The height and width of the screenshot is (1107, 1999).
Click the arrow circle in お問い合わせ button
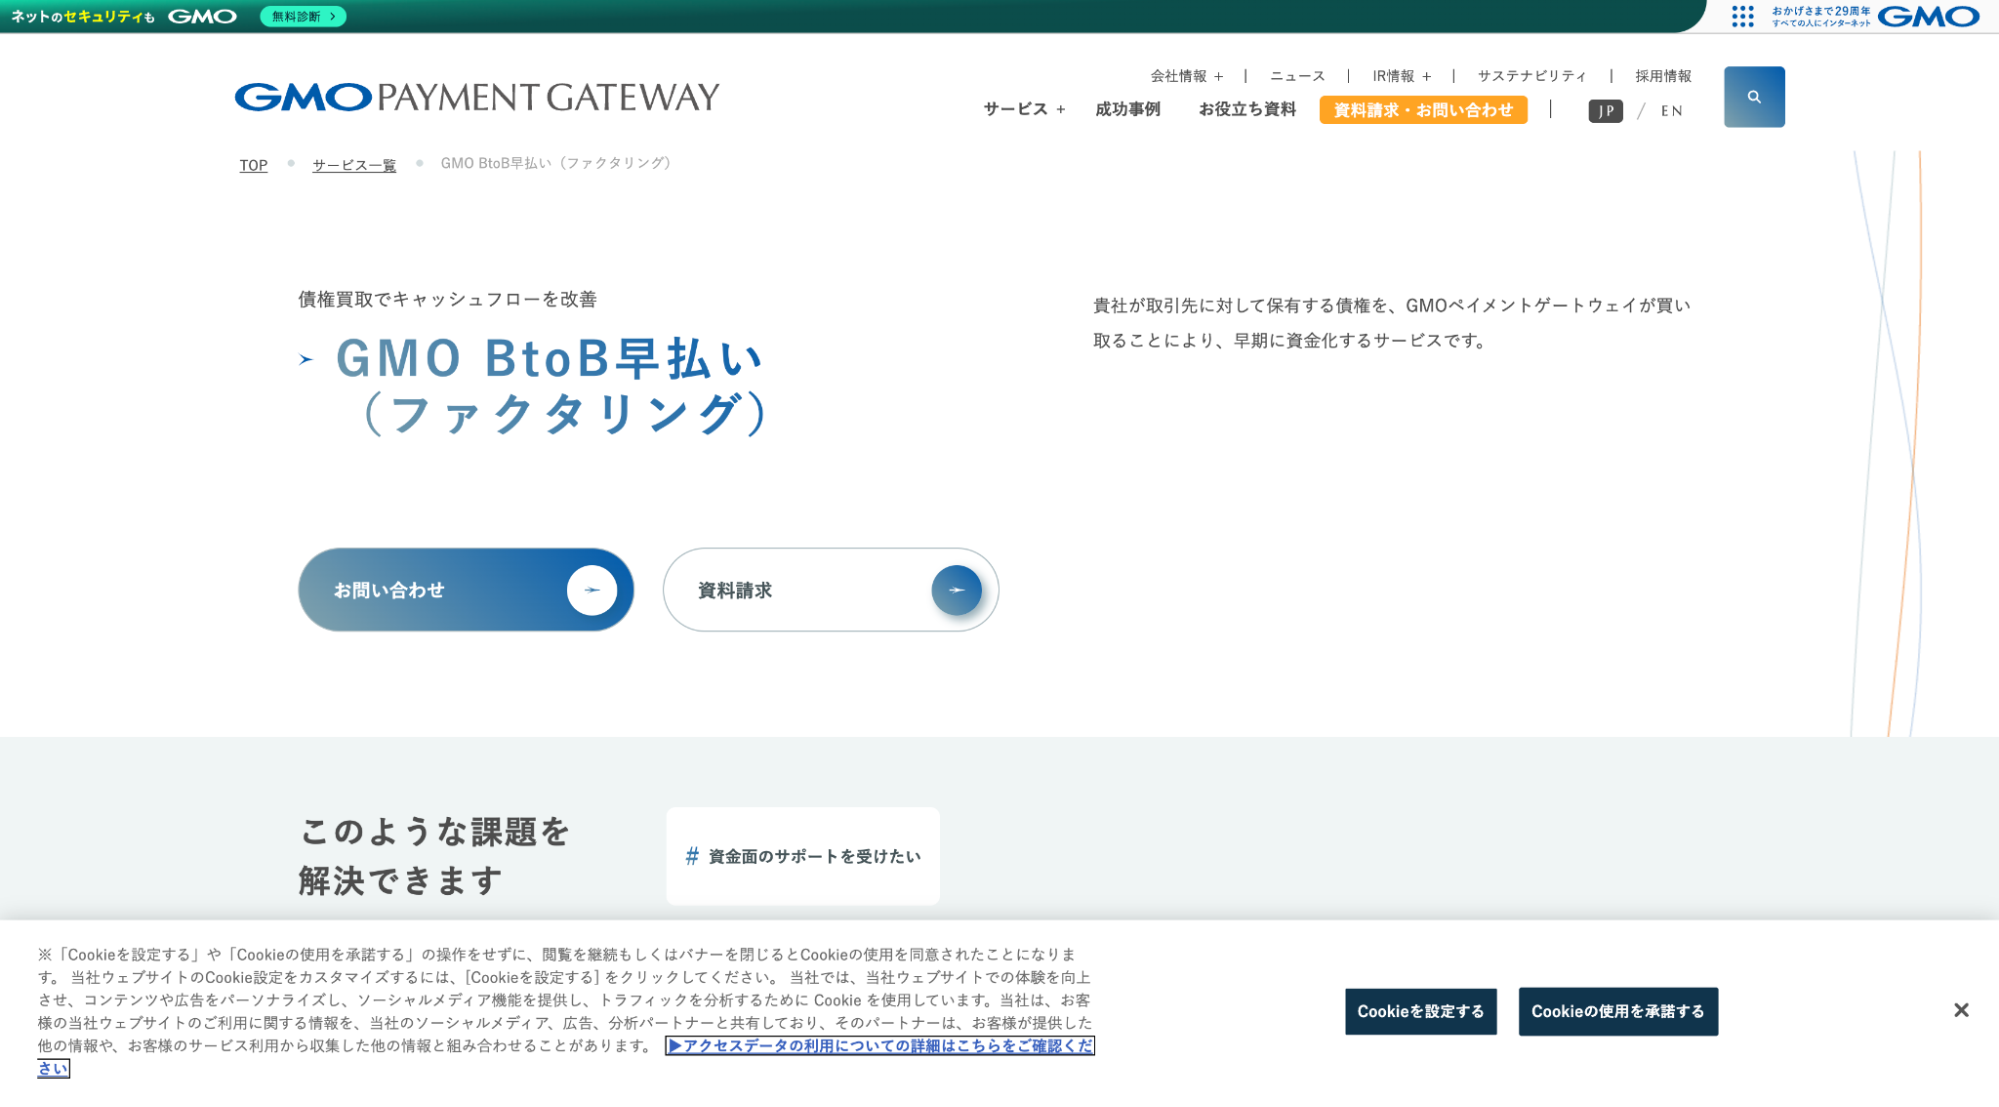point(591,590)
